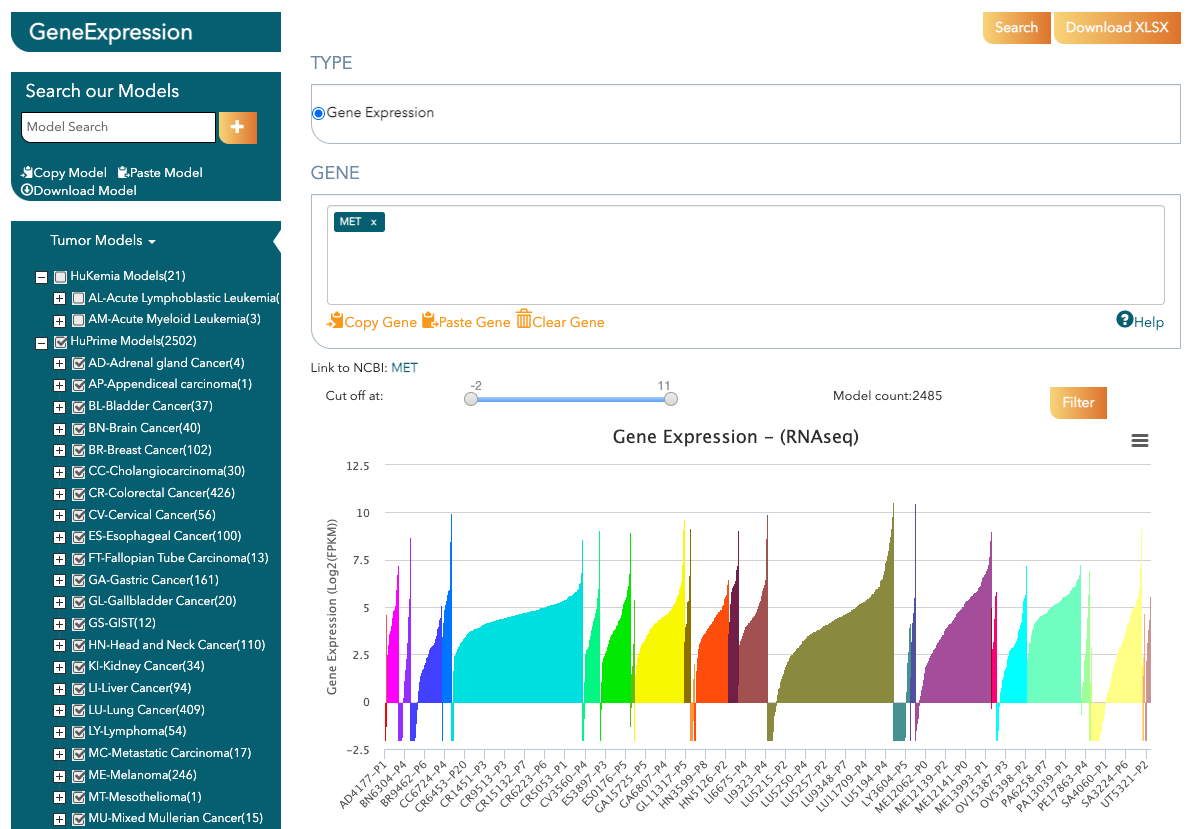1189x829 pixels.
Task: Open Help via the question mark icon
Action: pos(1125,320)
